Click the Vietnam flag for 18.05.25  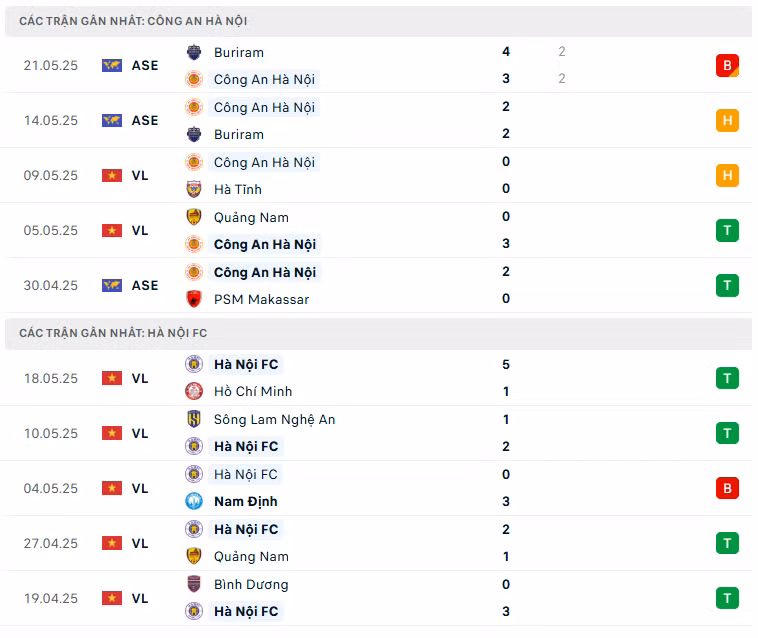click(x=112, y=378)
